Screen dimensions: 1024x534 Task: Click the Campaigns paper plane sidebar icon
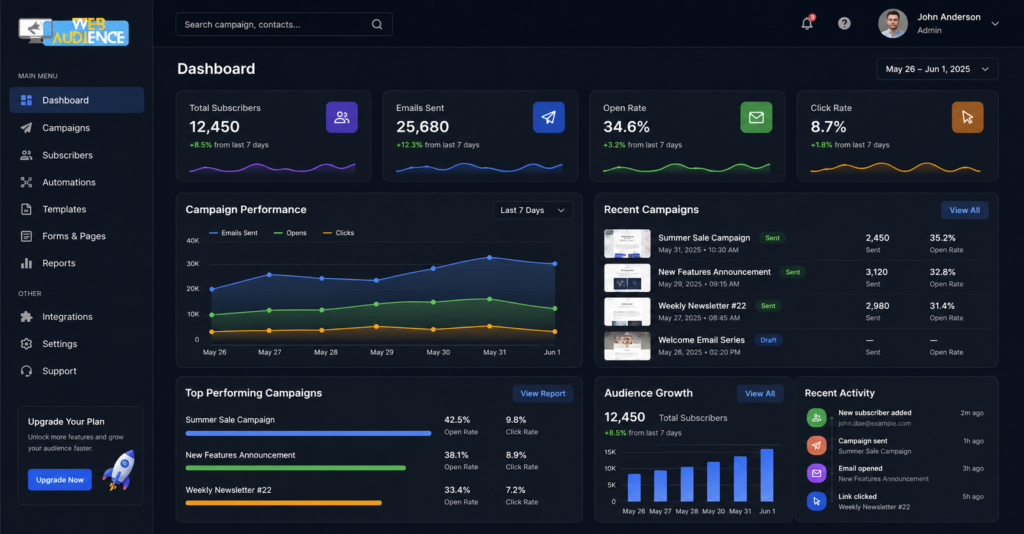(26, 128)
